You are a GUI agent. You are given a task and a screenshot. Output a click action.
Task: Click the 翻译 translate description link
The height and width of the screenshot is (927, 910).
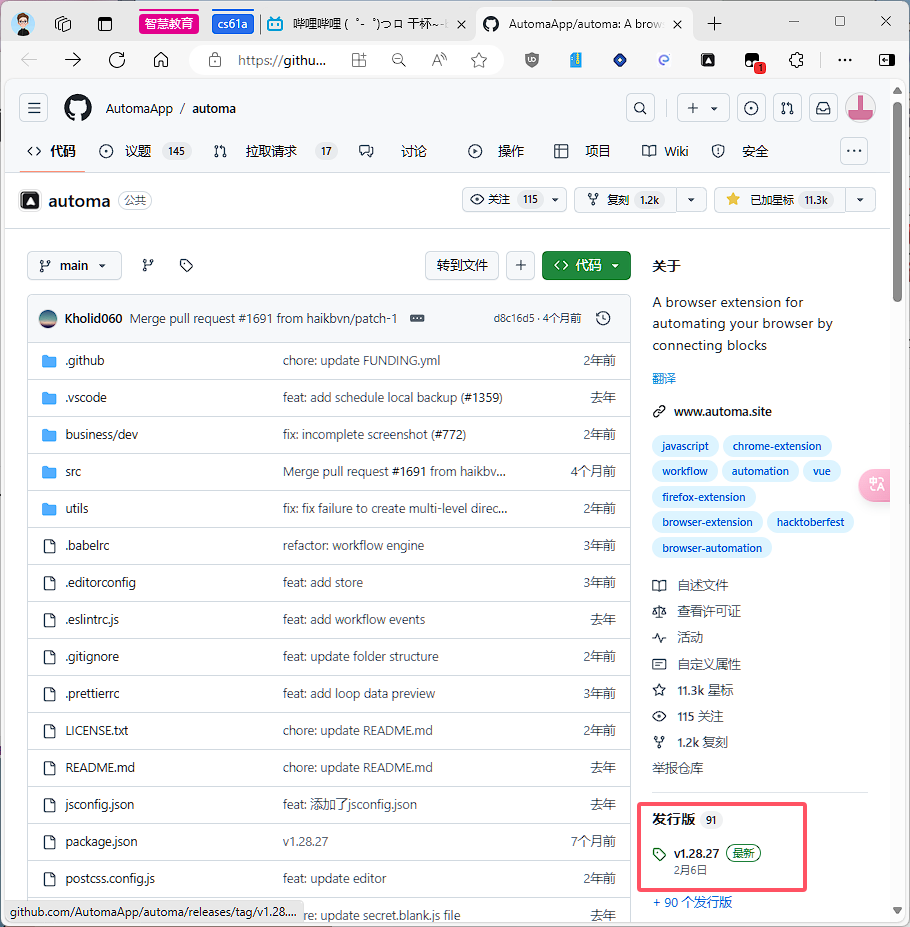click(x=664, y=378)
